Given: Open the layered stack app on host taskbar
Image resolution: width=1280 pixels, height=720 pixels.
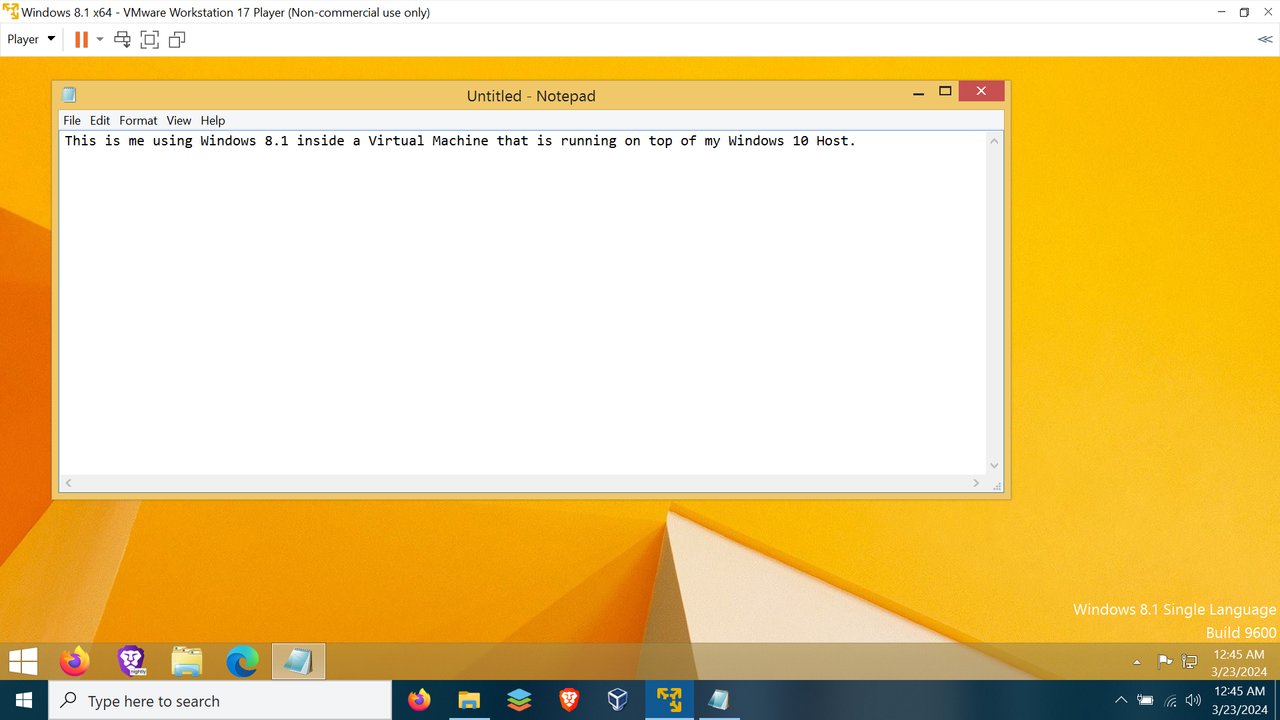Looking at the screenshot, I should coord(519,701).
